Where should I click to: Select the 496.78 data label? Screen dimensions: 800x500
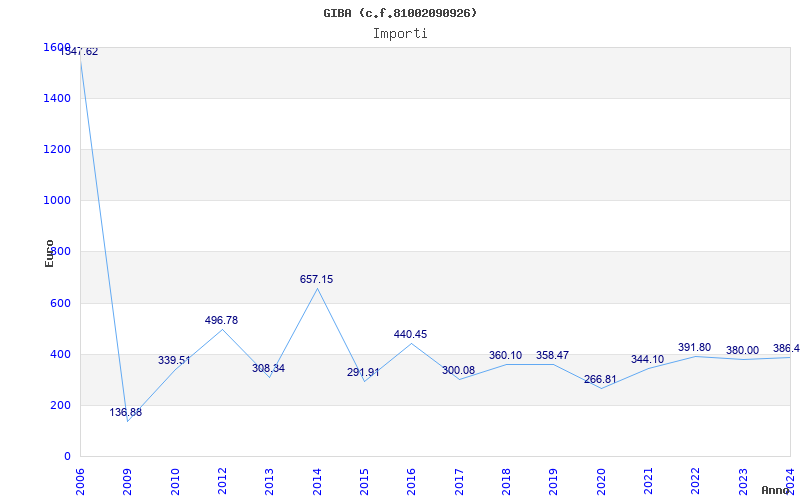[x=221, y=320]
